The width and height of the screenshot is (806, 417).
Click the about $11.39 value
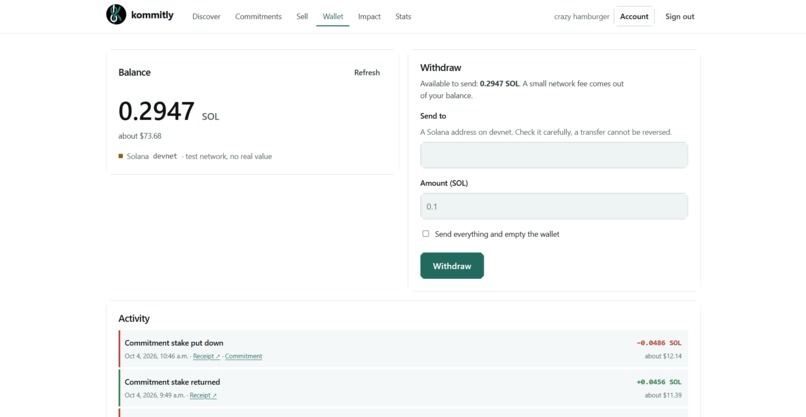(663, 395)
